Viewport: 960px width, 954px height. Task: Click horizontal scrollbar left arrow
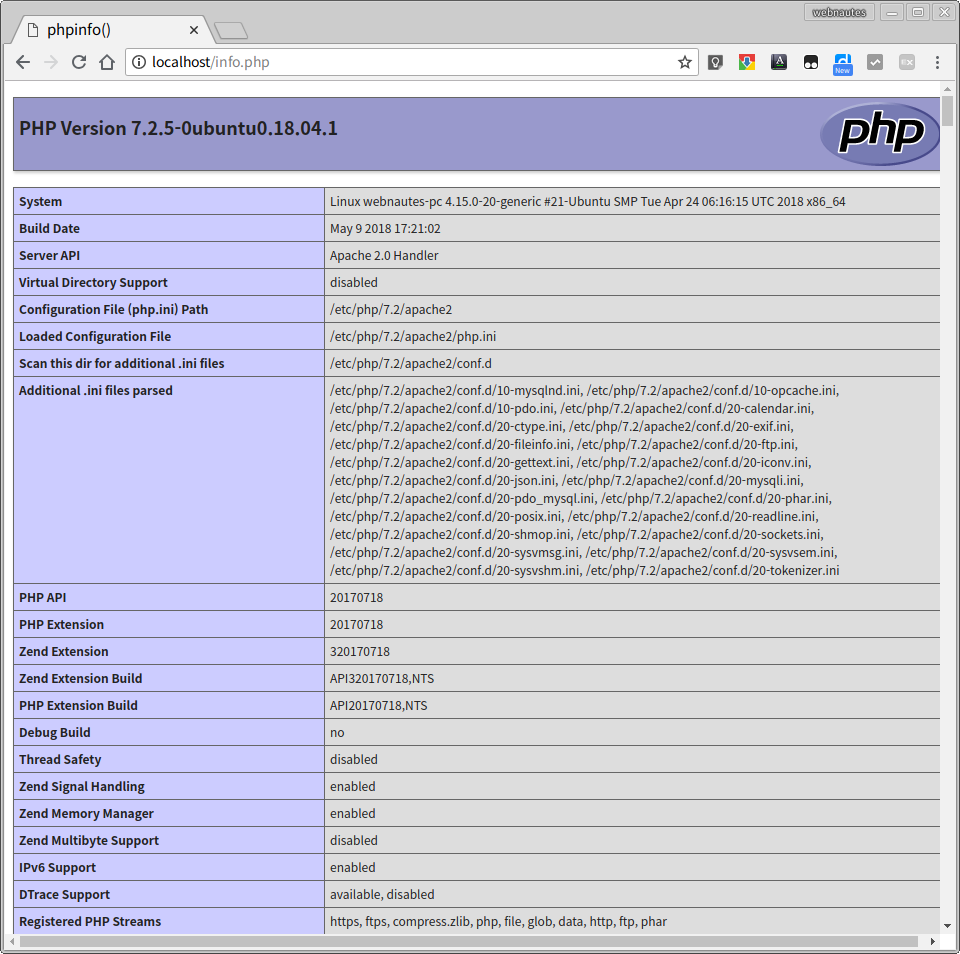pos(12,941)
